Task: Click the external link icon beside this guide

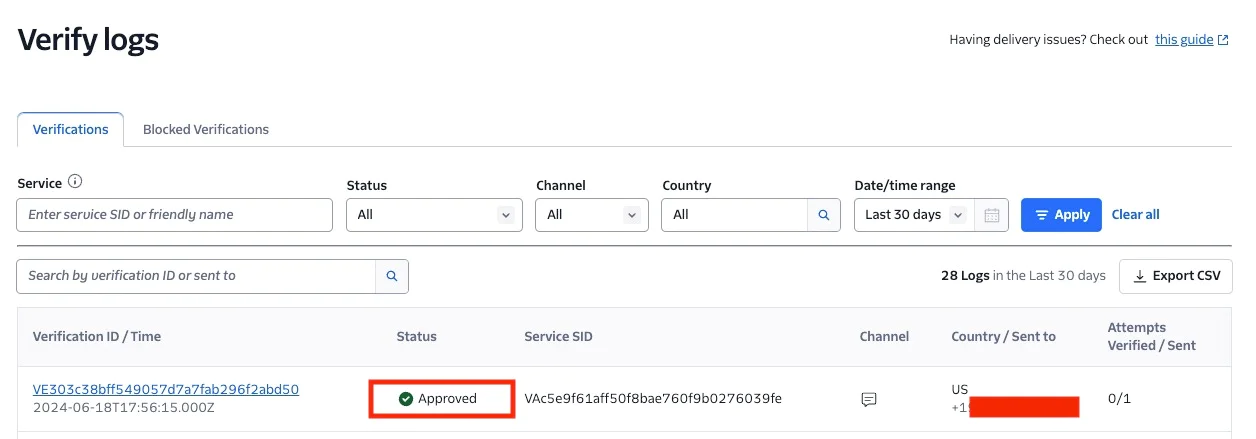Action: coord(1223,40)
